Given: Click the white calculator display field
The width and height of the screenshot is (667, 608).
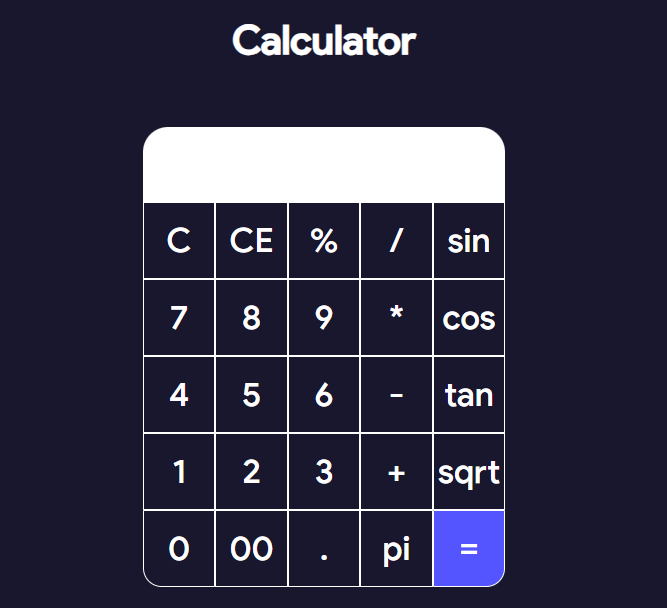Looking at the screenshot, I should [x=324, y=165].
